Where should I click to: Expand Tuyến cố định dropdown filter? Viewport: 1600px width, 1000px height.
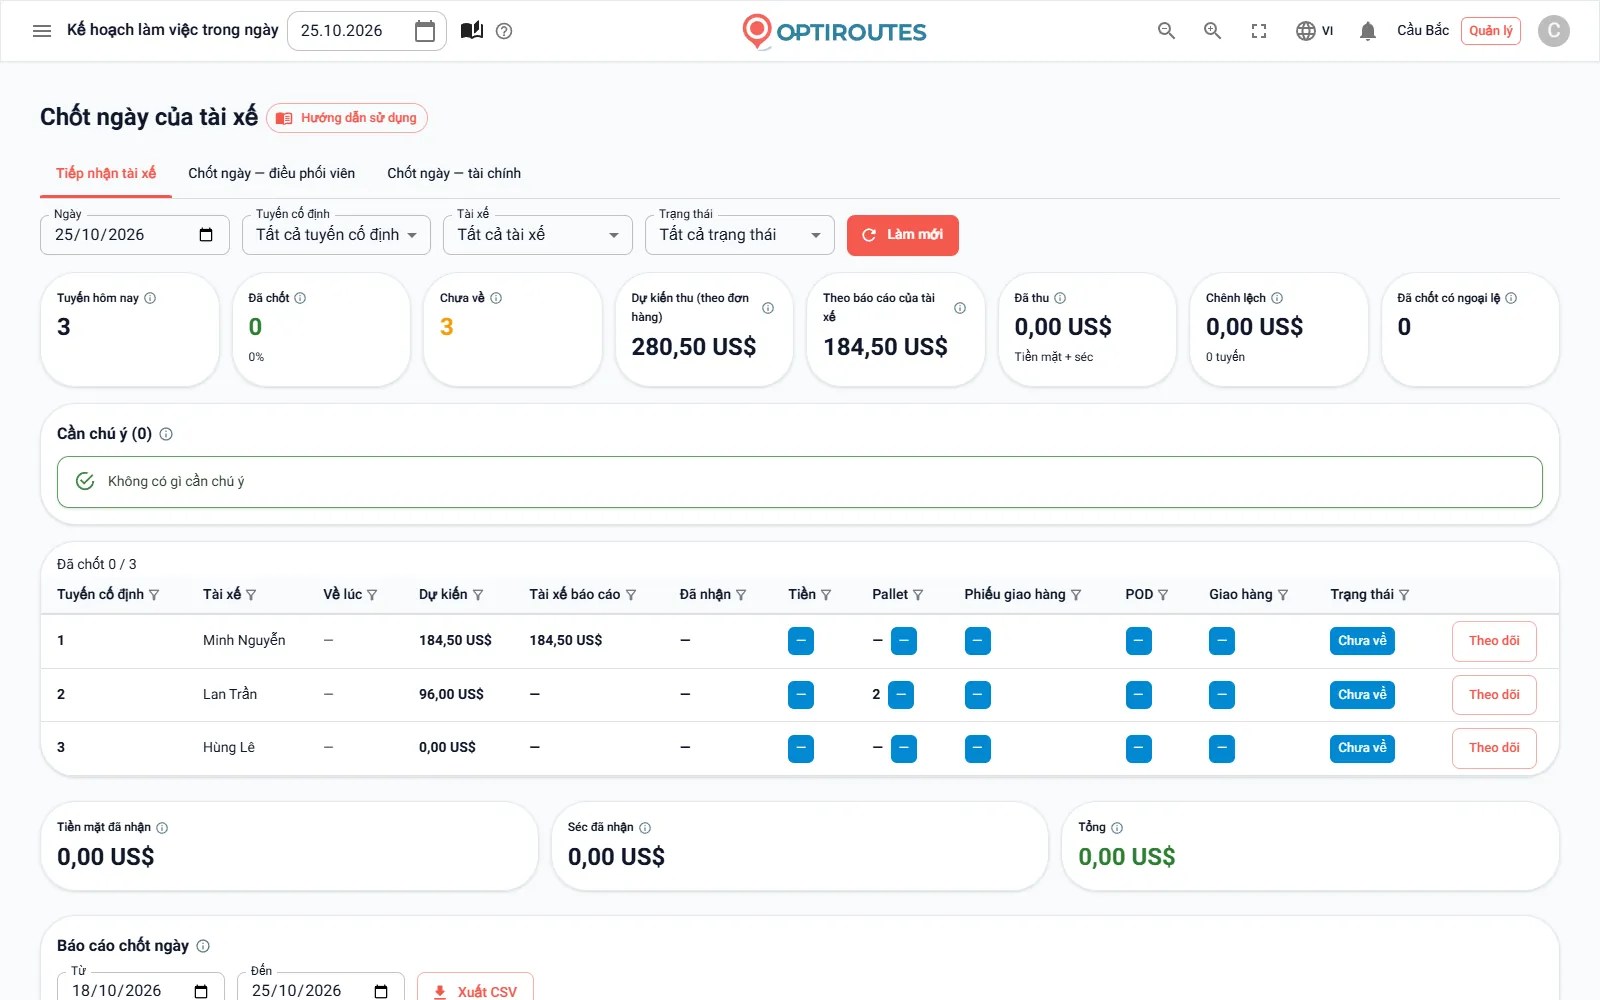click(336, 235)
